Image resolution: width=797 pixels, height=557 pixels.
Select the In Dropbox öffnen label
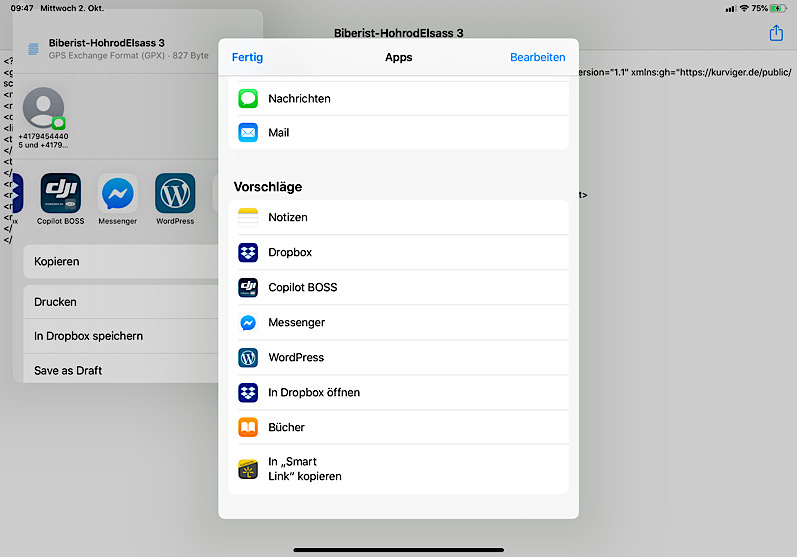coord(314,392)
